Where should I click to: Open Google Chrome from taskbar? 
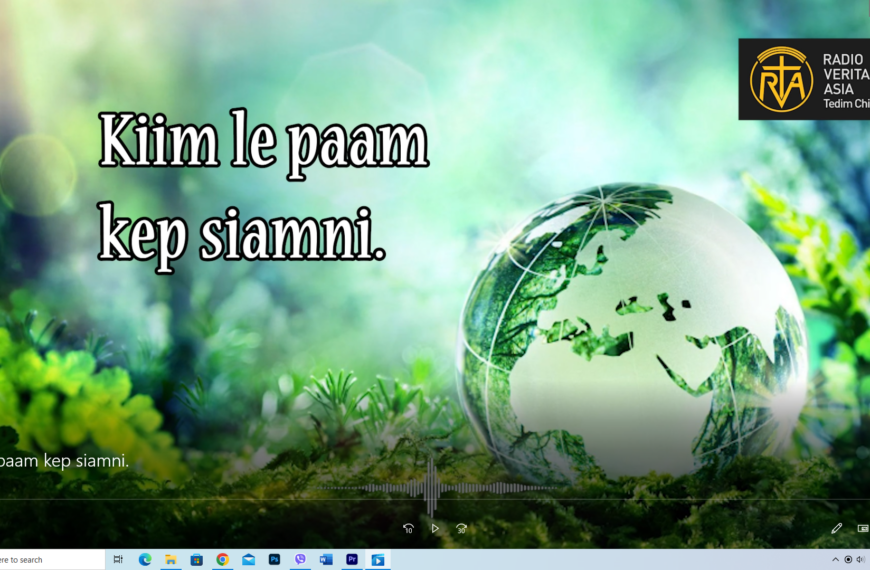click(x=222, y=559)
